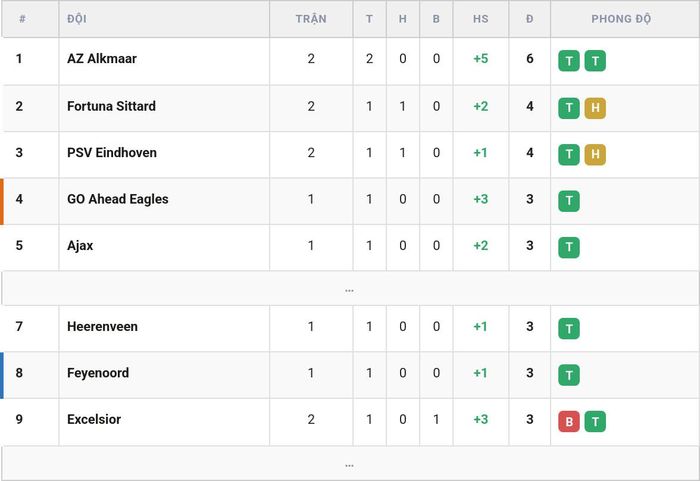Click Ajax's green T form badge
The image size is (700, 481).
click(x=569, y=247)
